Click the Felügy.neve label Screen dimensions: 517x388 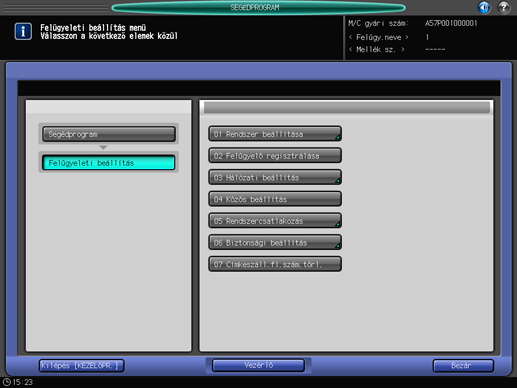pyautogui.click(x=378, y=37)
